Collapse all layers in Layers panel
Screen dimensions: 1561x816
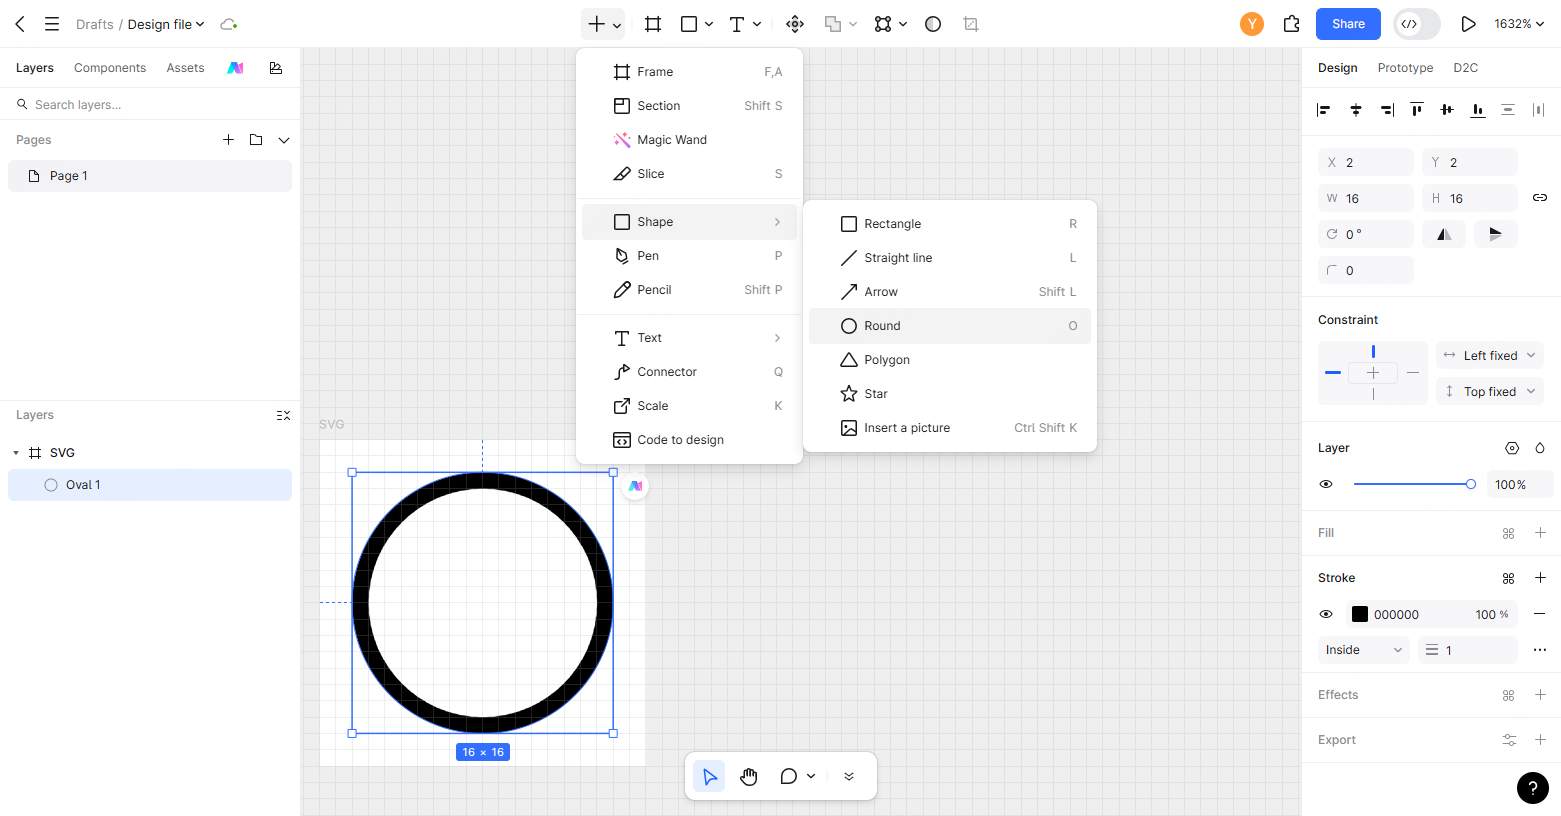pos(284,415)
